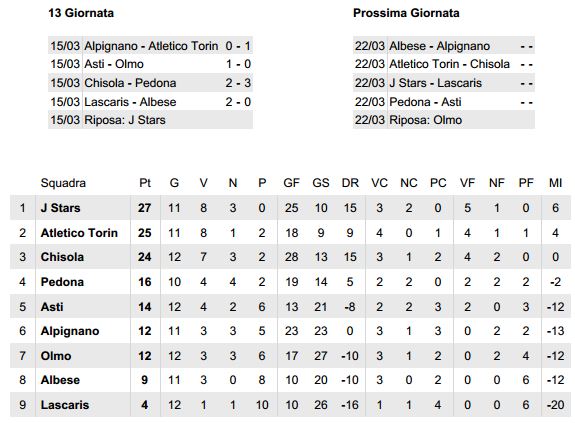The width and height of the screenshot is (575, 423).
Task: Click the Pt column header
Action: pyautogui.click(x=145, y=183)
